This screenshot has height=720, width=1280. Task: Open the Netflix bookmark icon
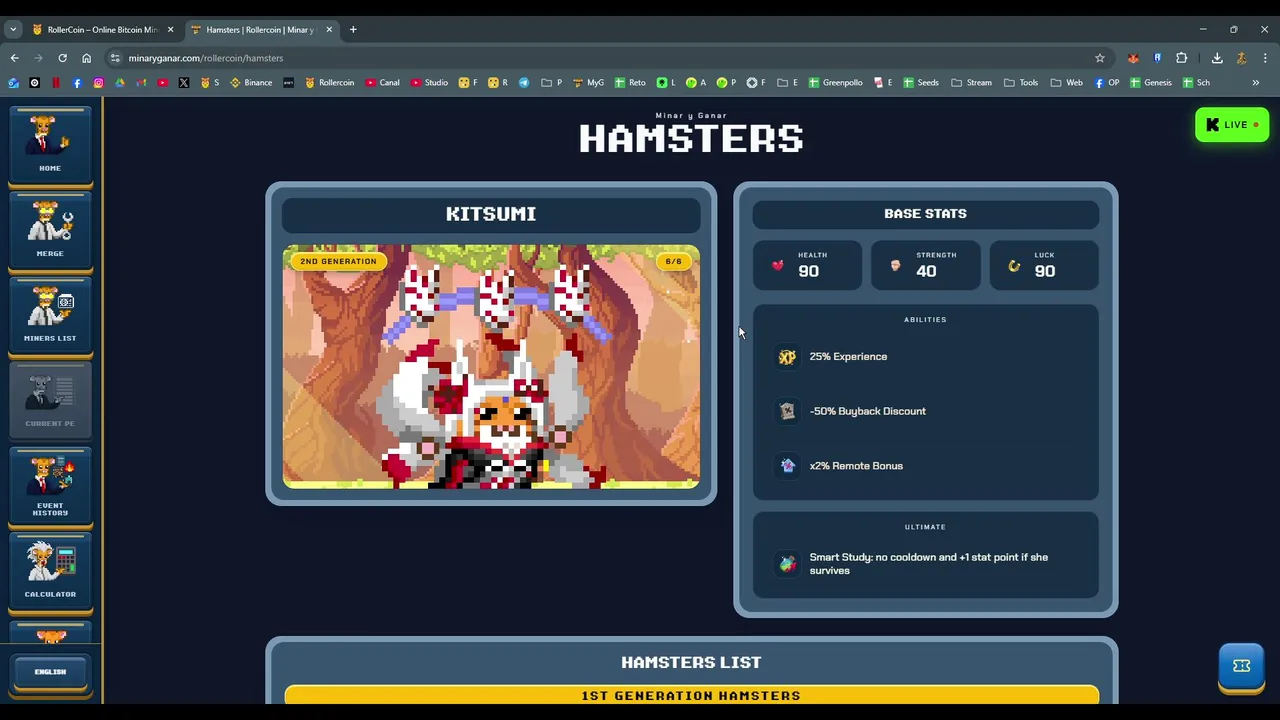(x=56, y=82)
